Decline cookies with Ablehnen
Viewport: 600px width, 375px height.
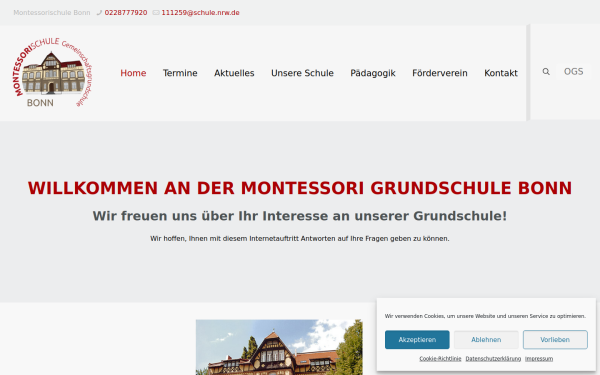coord(486,340)
